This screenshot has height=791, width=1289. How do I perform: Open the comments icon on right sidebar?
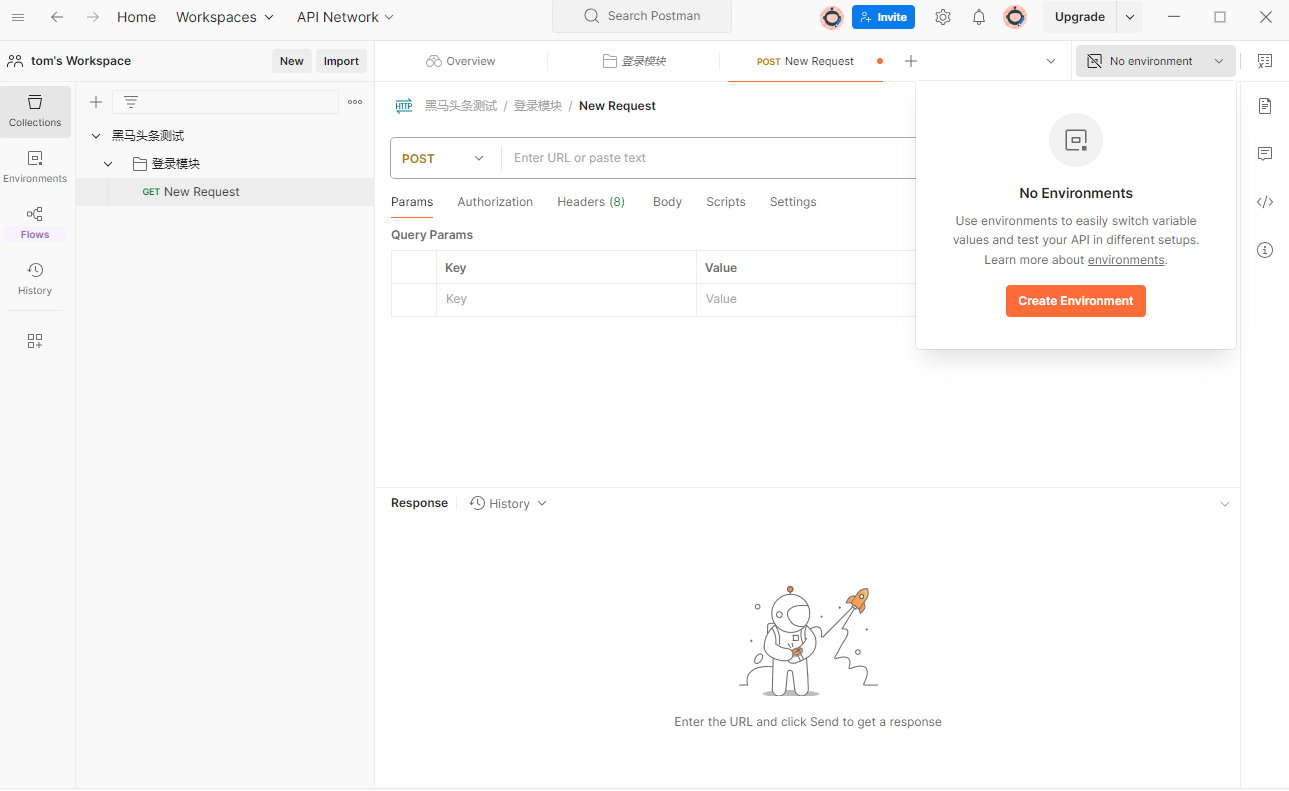click(x=1265, y=154)
